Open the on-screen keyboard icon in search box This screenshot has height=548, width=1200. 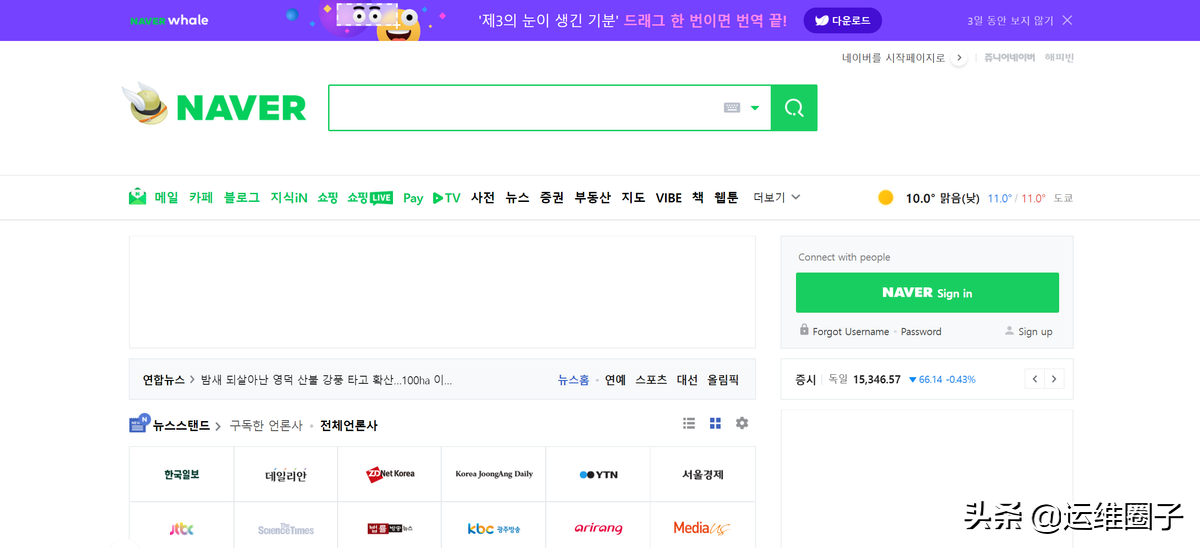pyautogui.click(x=732, y=108)
